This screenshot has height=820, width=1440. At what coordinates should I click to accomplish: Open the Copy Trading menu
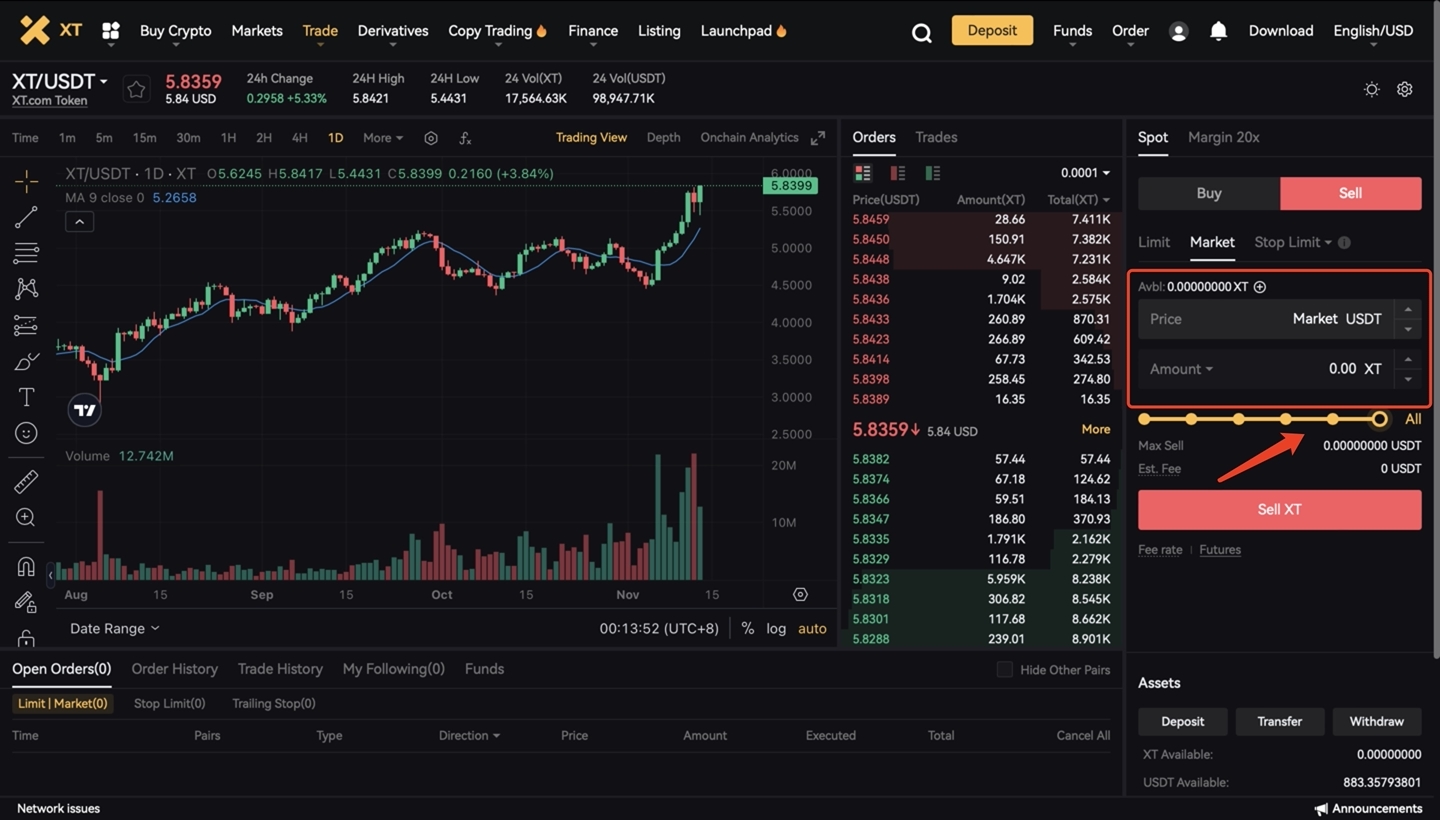click(x=497, y=31)
